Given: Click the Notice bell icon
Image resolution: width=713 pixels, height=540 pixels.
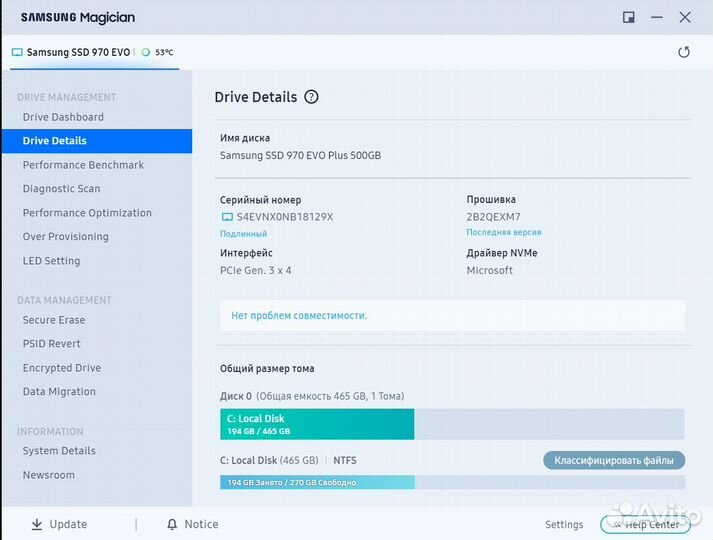Looking at the screenshot, I should point(172,524).
